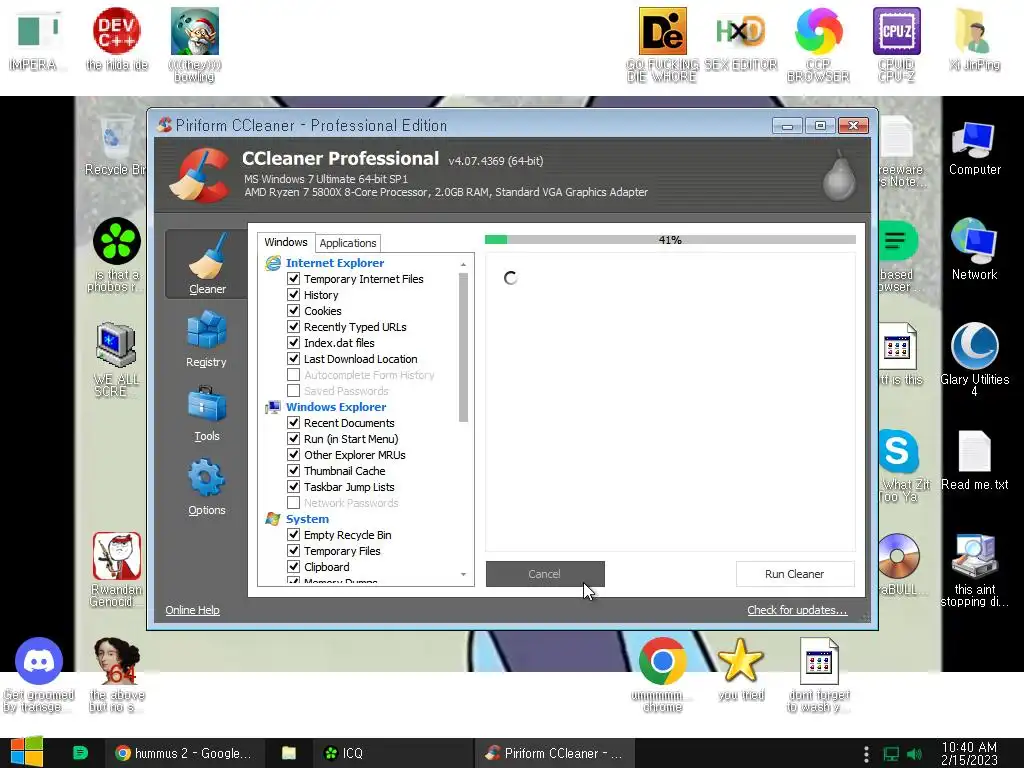Viewport: 1024px width, 768px height.
Task: Toggle Run (in Start Menu) checkbox
Action: pyautogui.click(x=294, y=439)
